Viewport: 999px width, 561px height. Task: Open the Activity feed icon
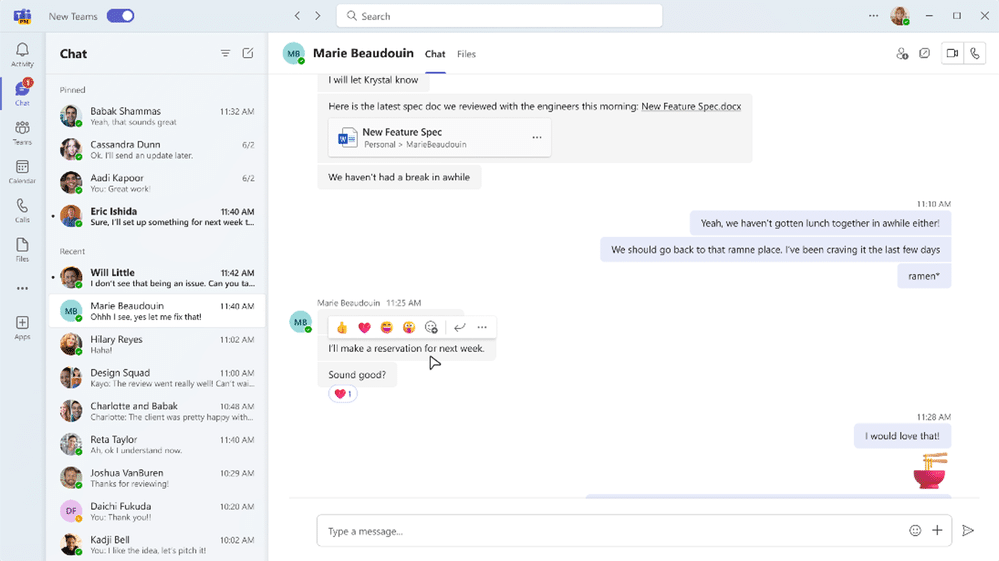coord(22,54)
